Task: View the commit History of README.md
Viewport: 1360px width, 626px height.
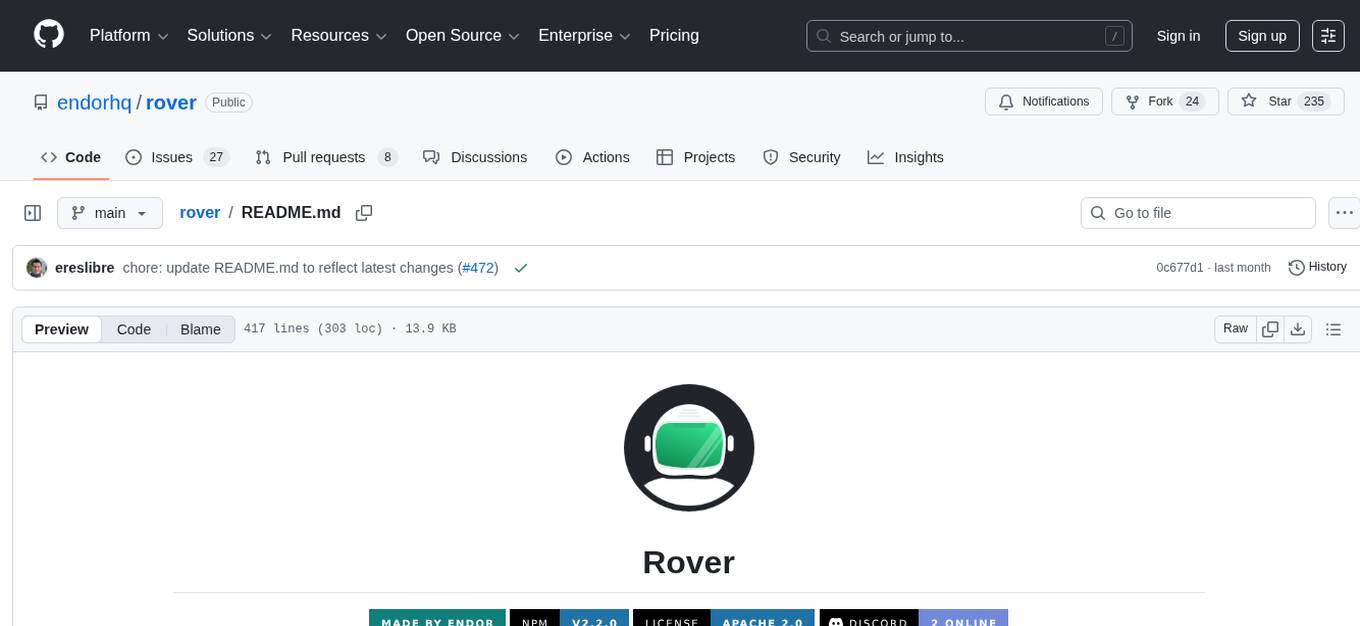Action: (x=1316, y=267)
